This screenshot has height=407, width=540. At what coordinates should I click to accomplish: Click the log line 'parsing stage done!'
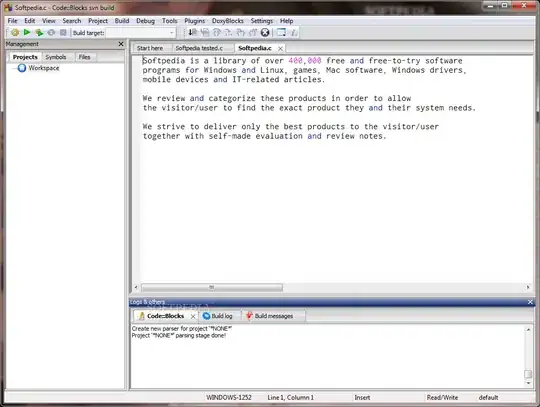[179, 335]
